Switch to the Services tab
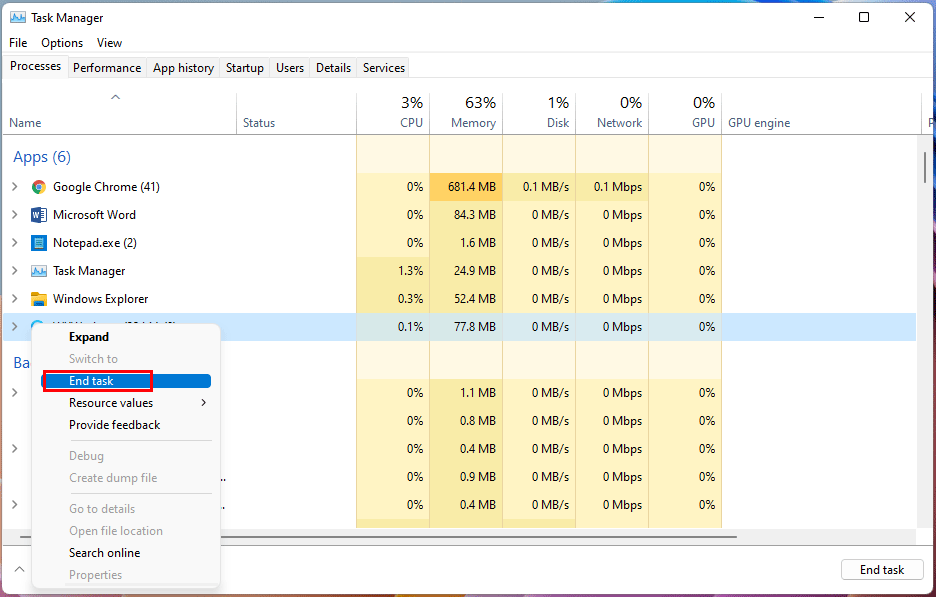This screenshot has width=936, height=597. click(384, 68)
